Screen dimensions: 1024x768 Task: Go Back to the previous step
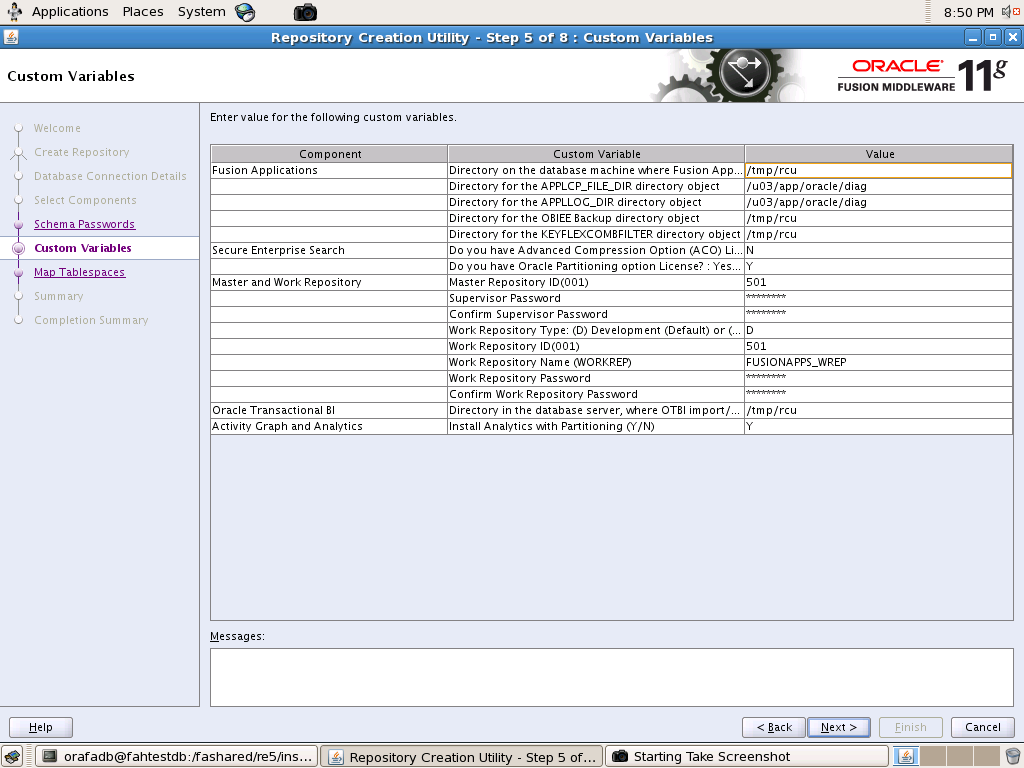(774, 728)
